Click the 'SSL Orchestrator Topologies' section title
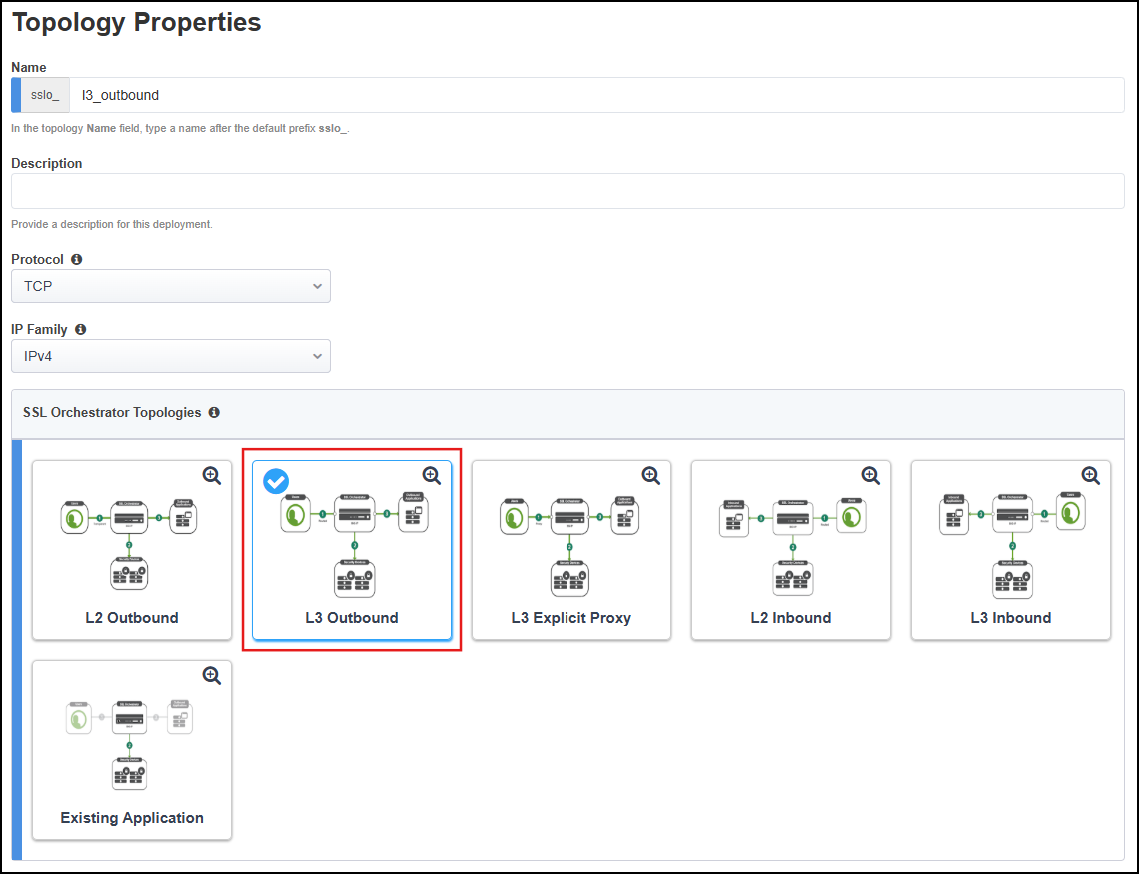Image resolution: width=1139 pixels, height=874 pixels. pyautogui.click(x=112, y=412)
